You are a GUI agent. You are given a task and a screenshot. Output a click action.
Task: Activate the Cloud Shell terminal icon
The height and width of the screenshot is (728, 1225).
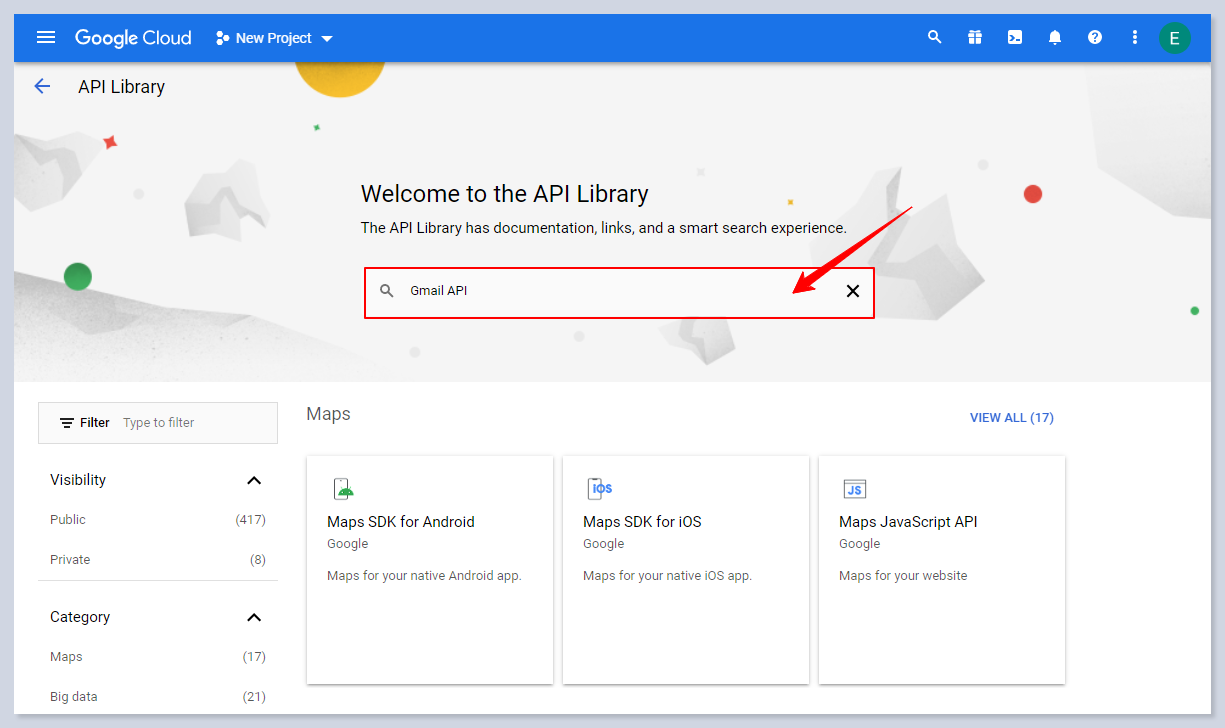[x=1015, y=37]
